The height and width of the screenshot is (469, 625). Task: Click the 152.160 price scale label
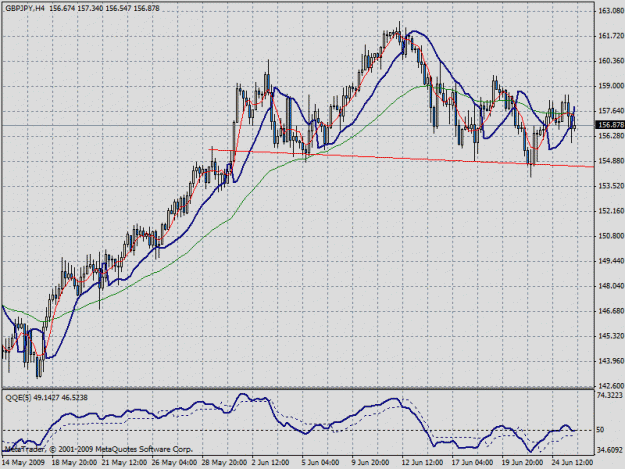[x=611, y=211]
